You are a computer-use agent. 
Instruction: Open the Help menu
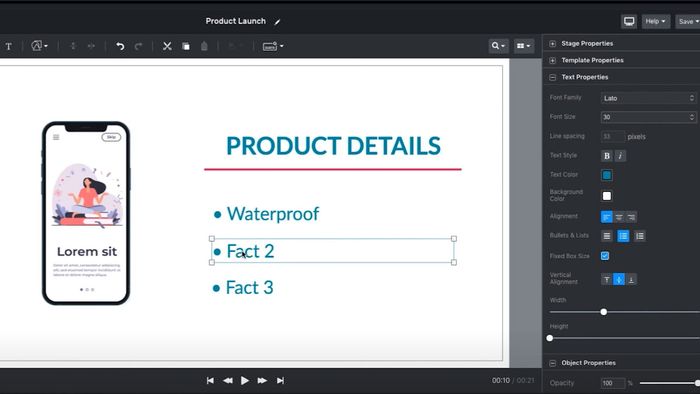point(655,21)
